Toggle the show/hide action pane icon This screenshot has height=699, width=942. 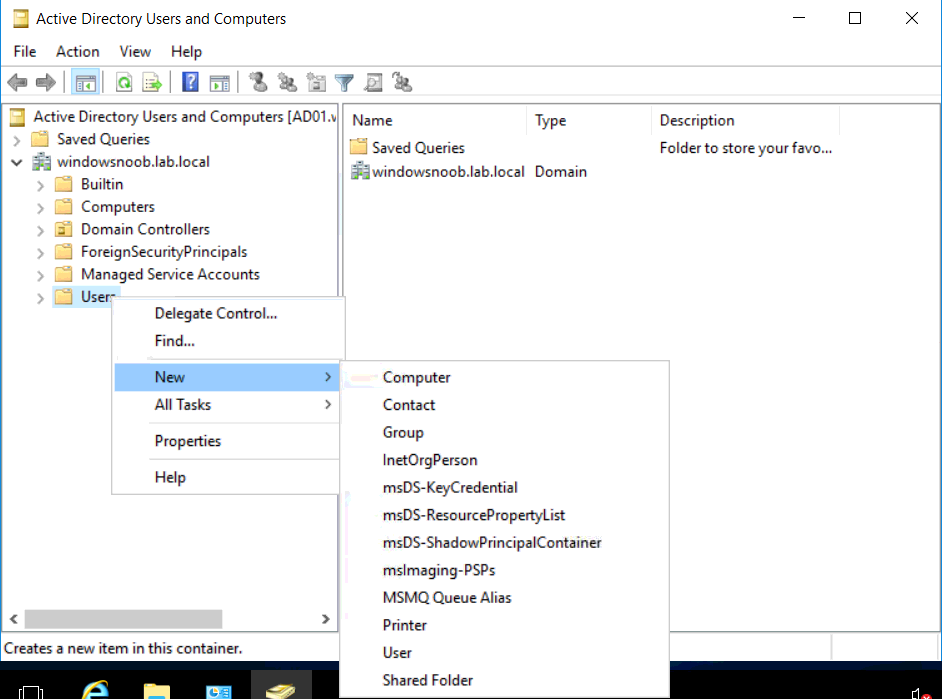(219, 82)
